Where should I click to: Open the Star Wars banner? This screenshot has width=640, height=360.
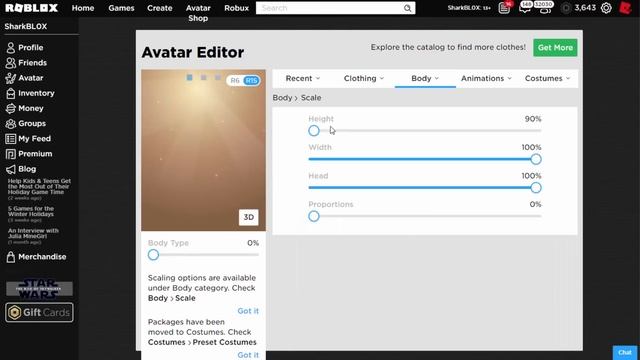click(39, 289)
